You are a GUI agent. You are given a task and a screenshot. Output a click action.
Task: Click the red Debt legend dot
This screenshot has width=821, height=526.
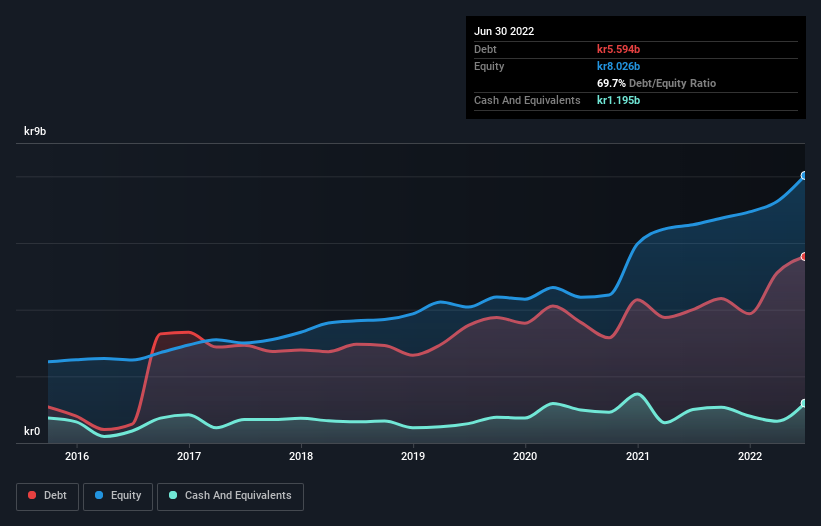[x=32, y=495]
